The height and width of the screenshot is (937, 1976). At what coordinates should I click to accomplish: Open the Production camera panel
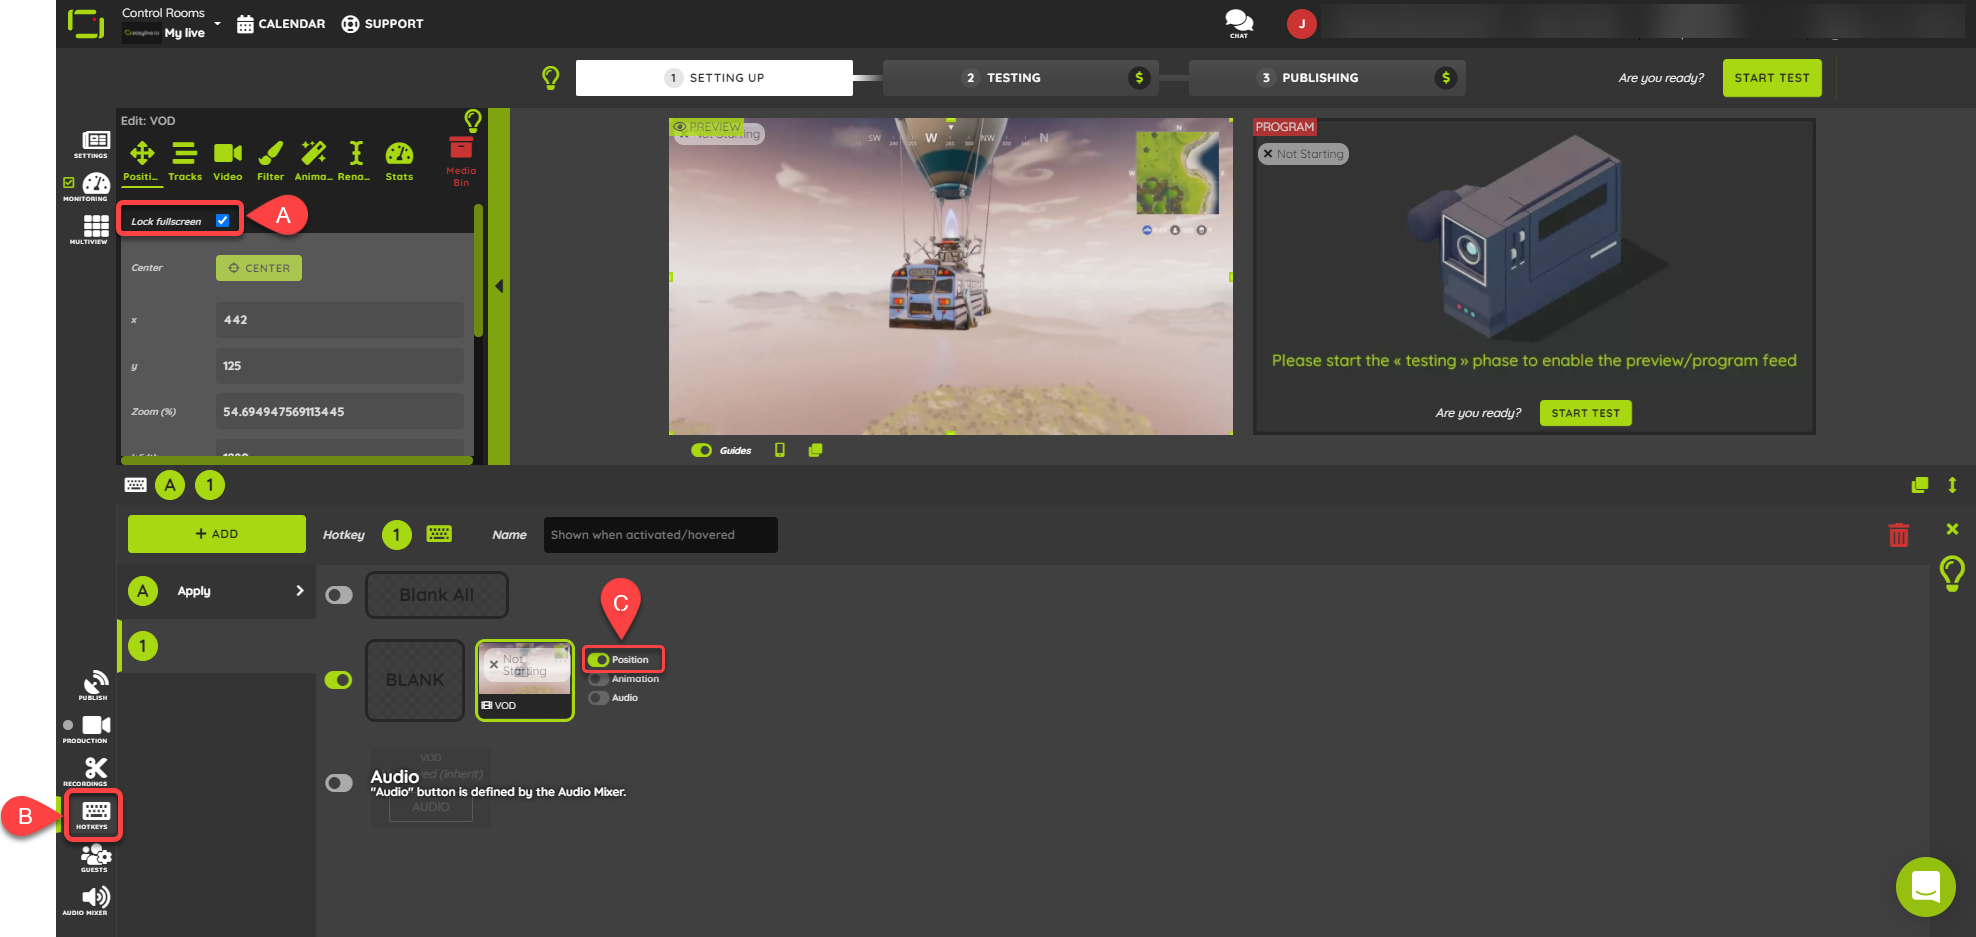pos(94,729)
